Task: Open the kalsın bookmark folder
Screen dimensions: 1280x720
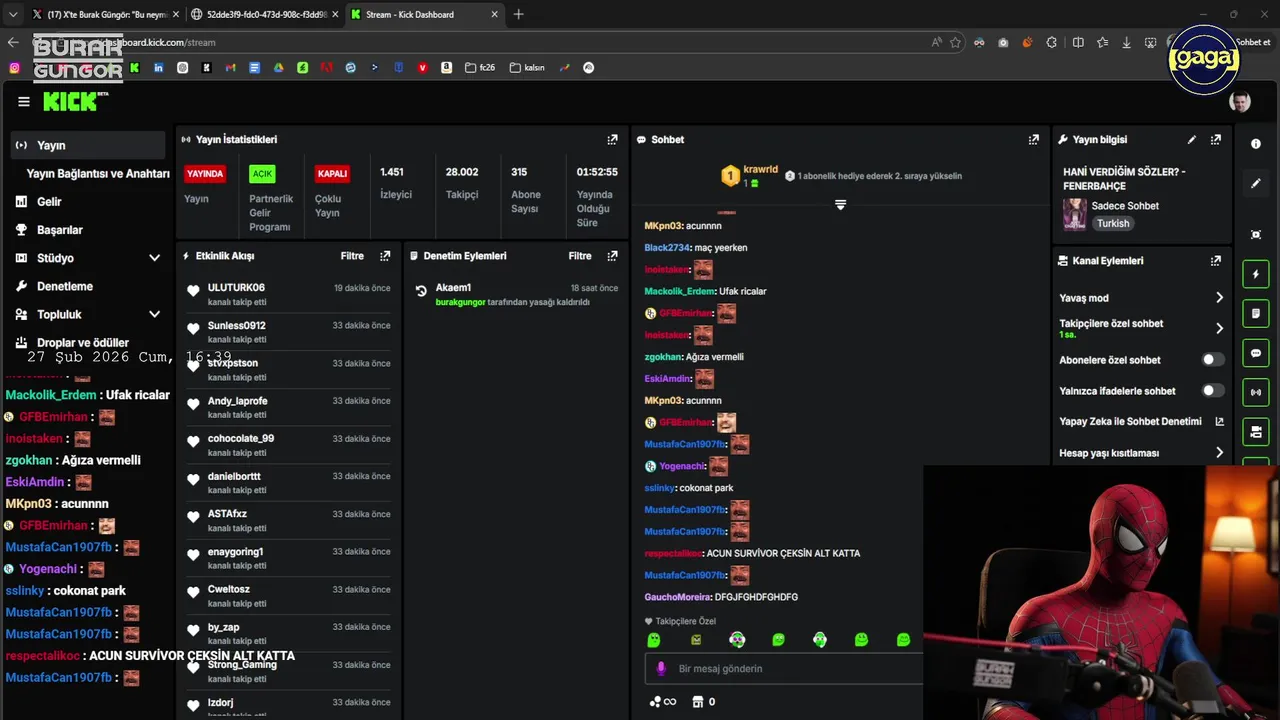Action: coord(527,68)
